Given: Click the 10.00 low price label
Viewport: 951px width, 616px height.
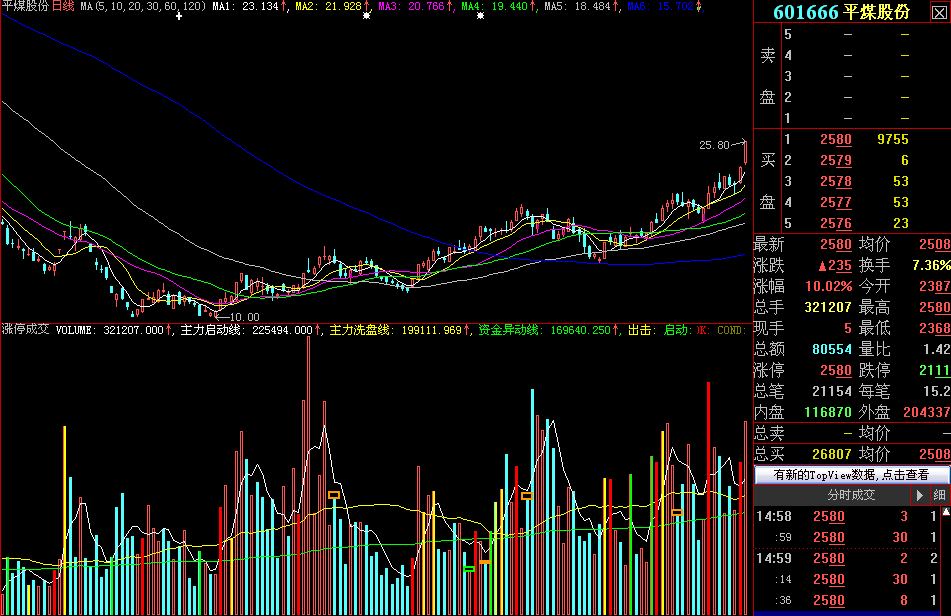Looking at the screenshot, I should 244,317.
